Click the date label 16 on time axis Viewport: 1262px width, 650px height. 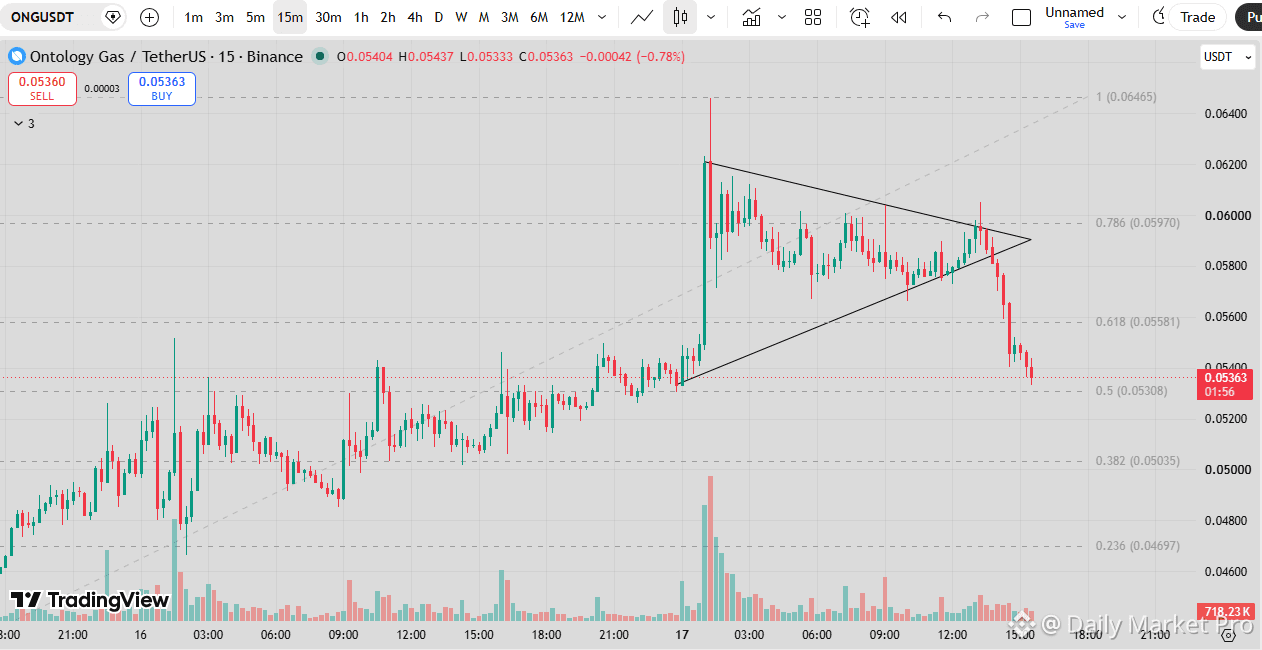(x=140, y=635)
